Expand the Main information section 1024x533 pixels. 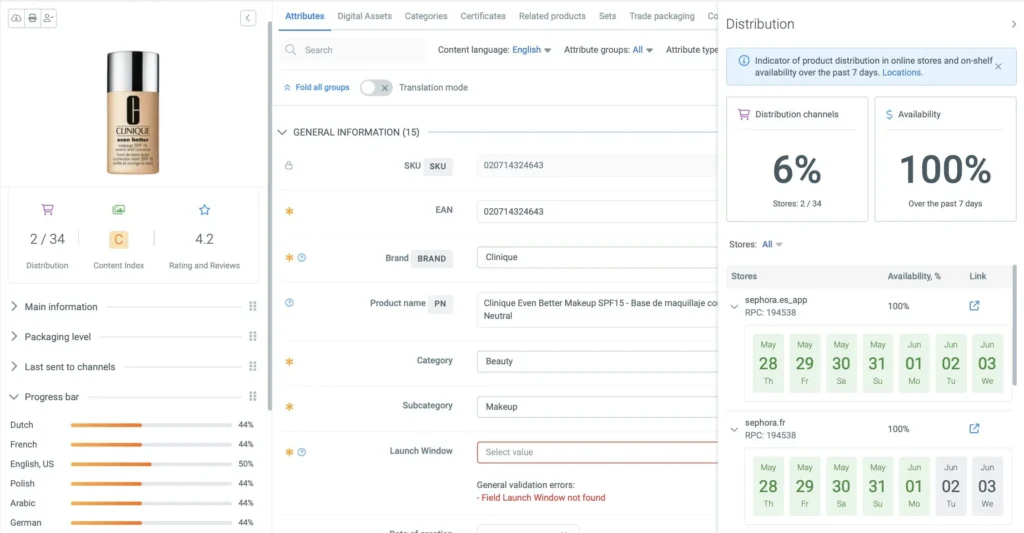[14, 306]
